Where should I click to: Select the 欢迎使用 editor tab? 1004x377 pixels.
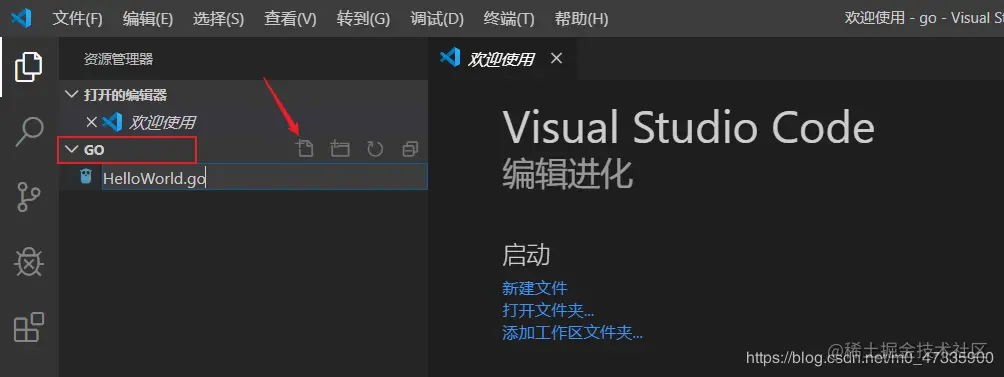(501, 58)
